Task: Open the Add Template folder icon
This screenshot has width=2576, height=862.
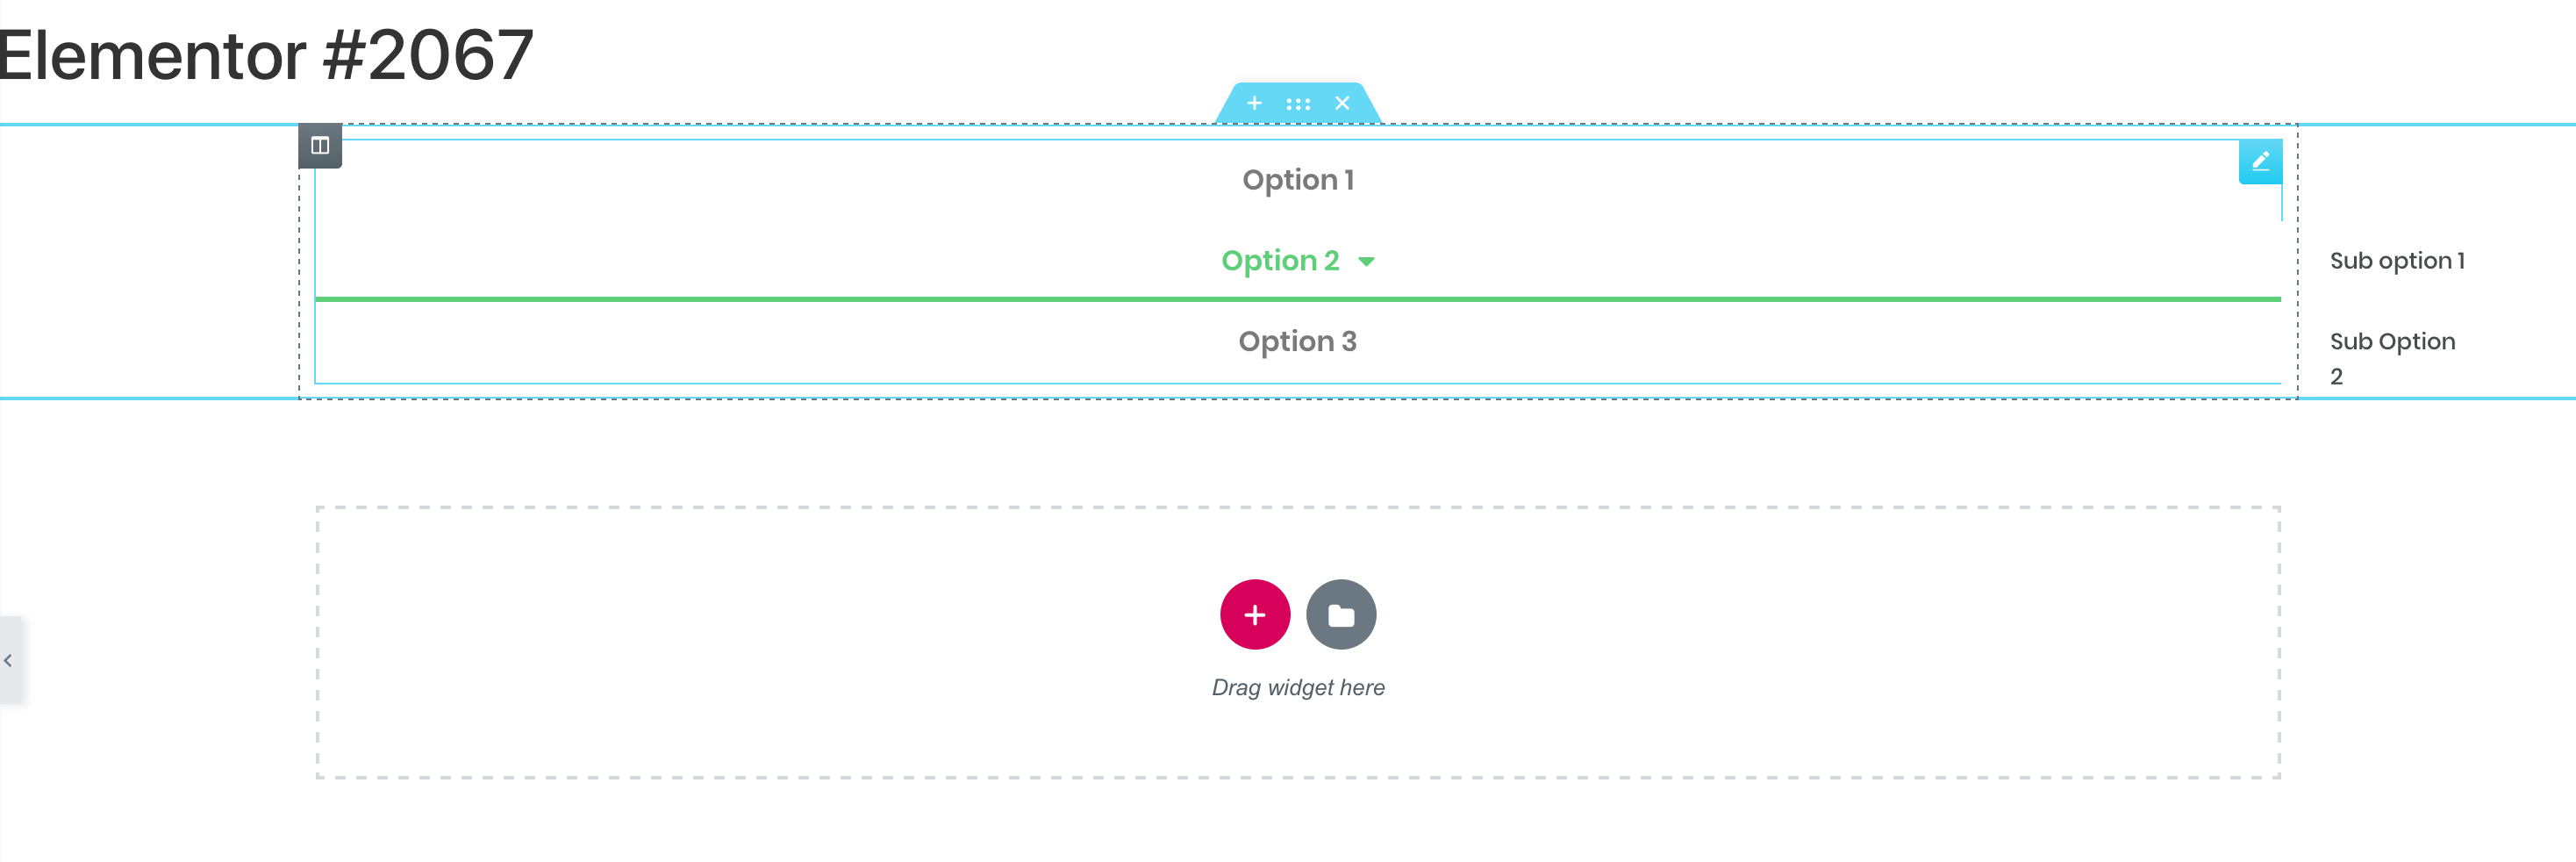Action: click(x=1341, y=614)
